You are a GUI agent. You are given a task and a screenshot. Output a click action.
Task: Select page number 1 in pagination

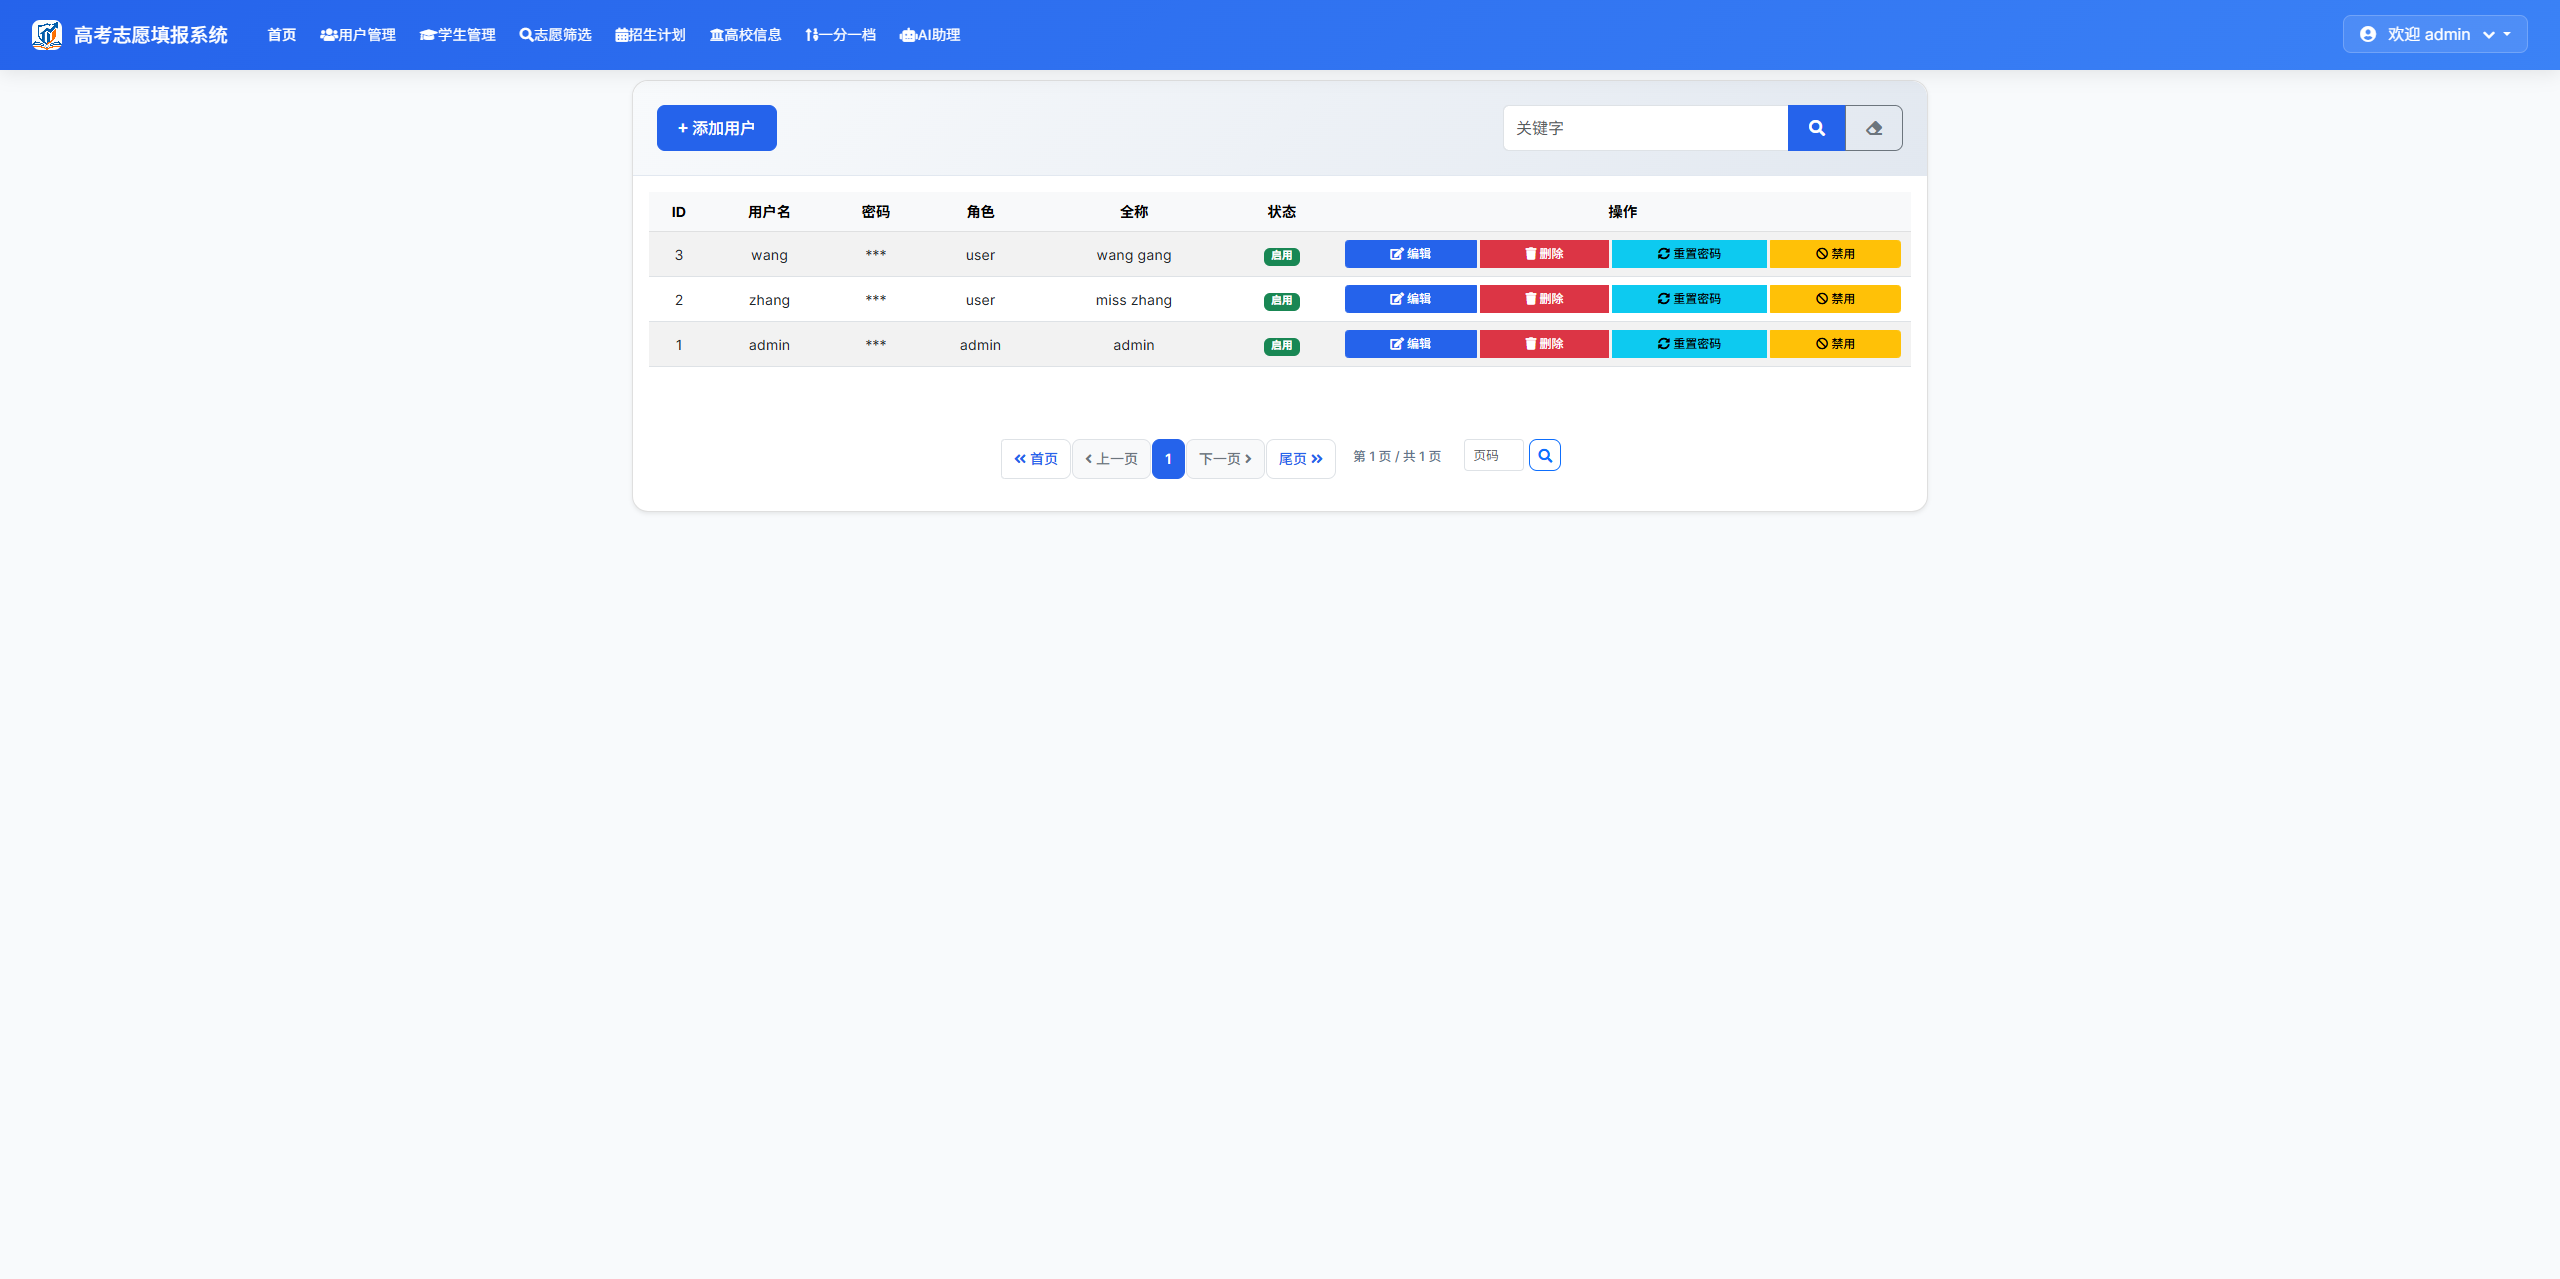[x=1167, y=459]
